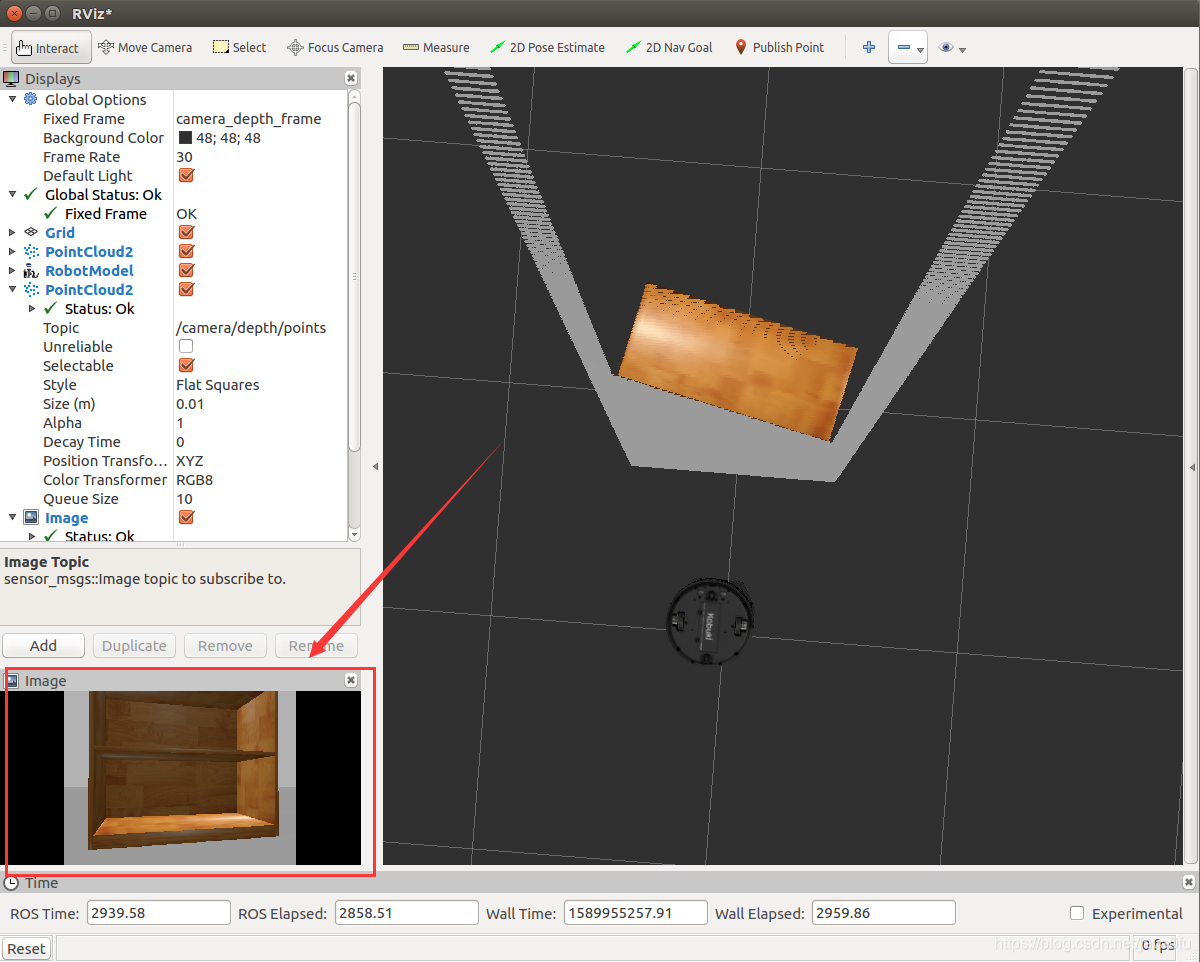The width and height of the screenshot is (1200, 962).
Task: Click the Wall Time field
Action: [635, 913]
